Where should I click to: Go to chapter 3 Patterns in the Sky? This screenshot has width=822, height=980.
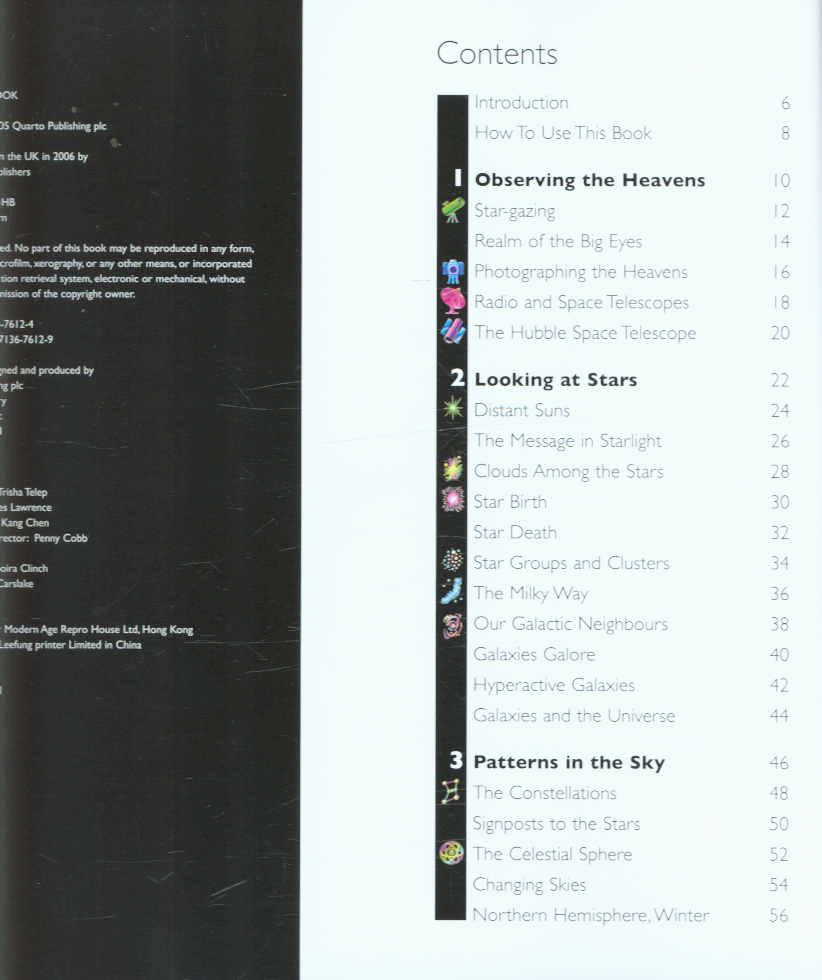point(568,762)
